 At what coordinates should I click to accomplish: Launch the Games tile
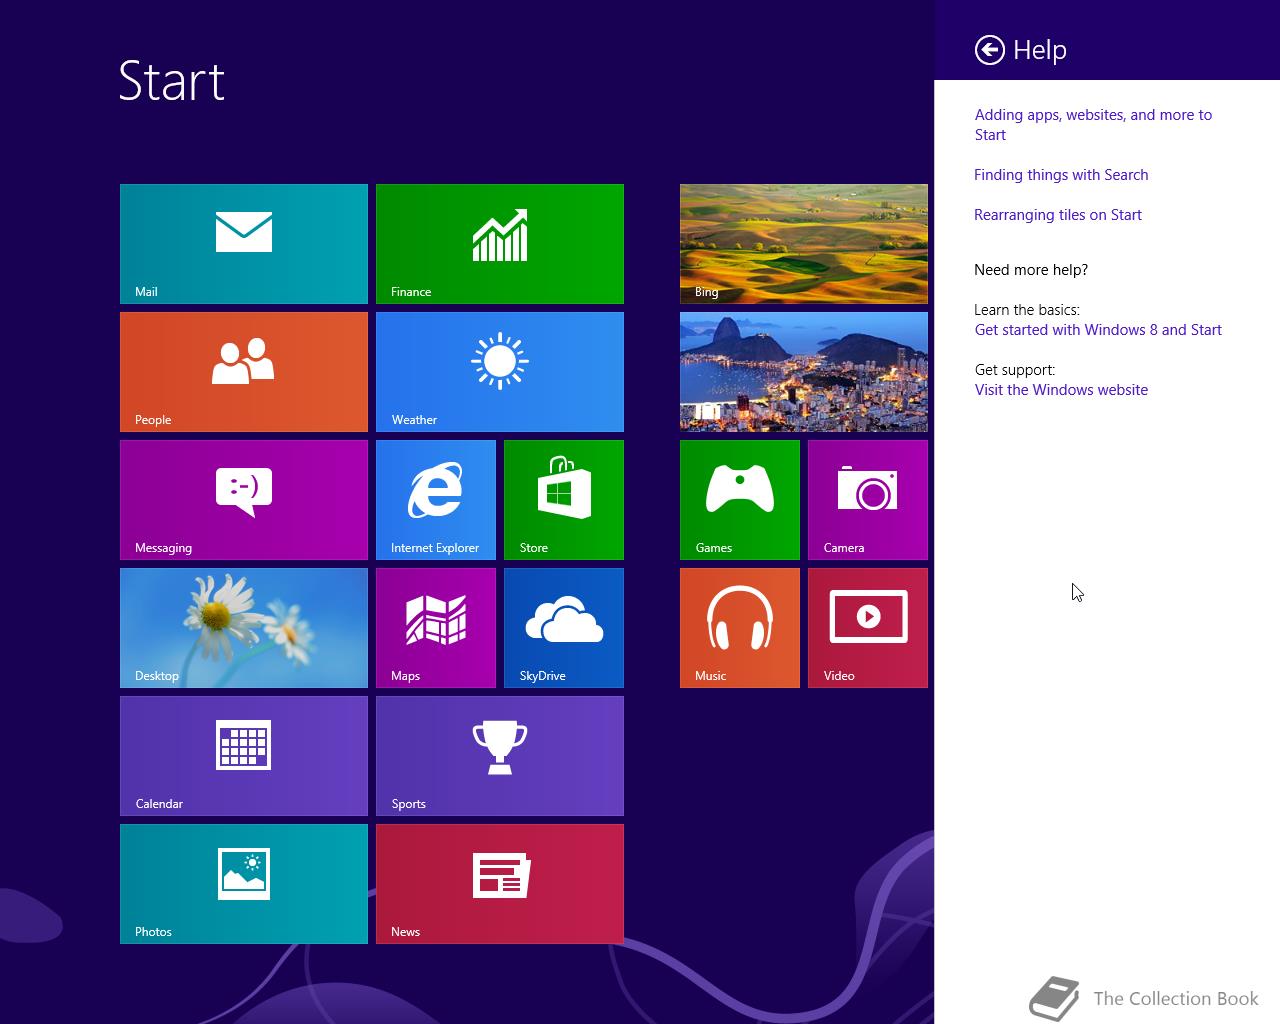pyautogui.click(x=740, y=500)
